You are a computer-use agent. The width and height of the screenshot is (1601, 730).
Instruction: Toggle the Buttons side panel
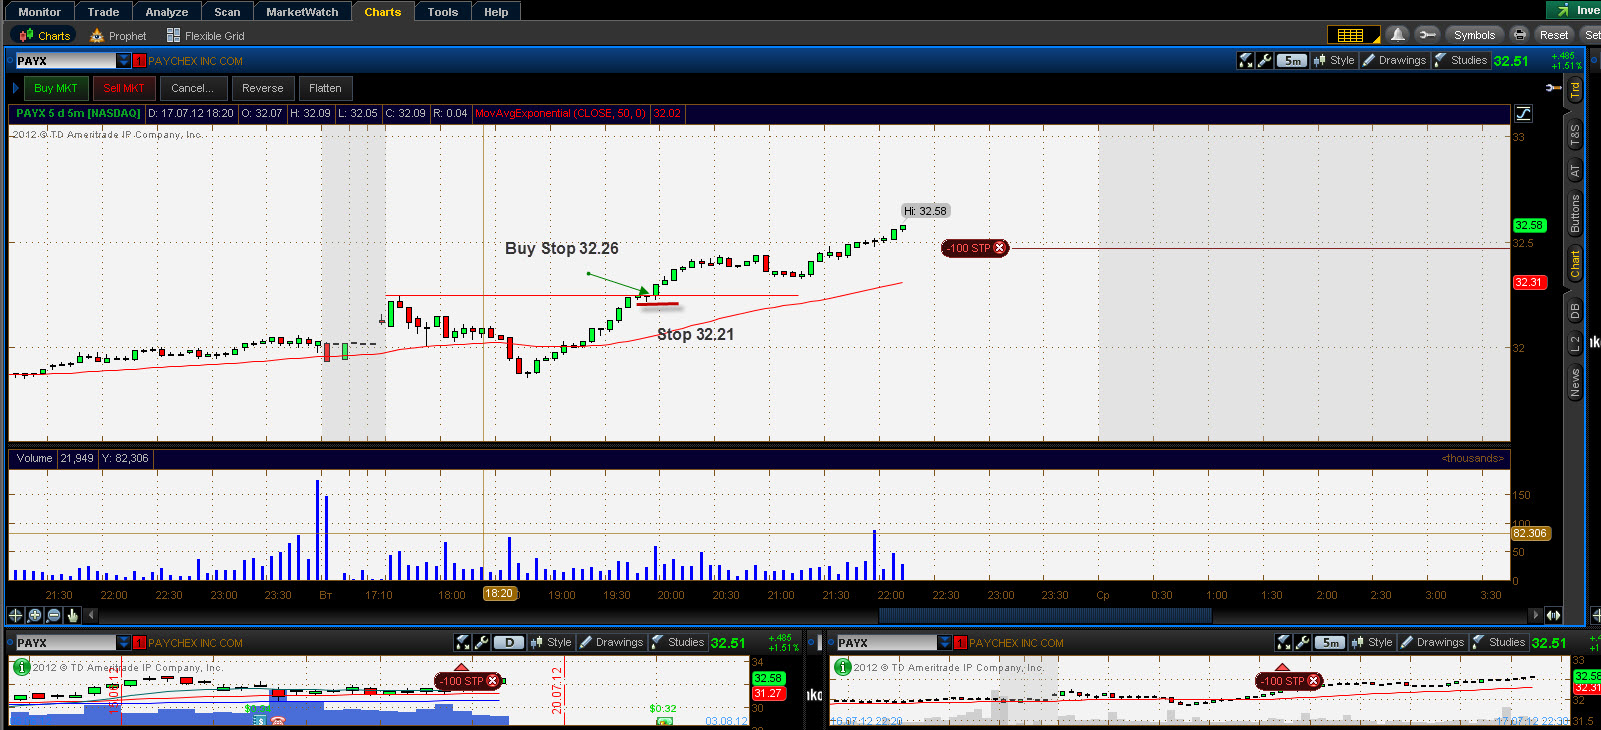pos(1575,213)
